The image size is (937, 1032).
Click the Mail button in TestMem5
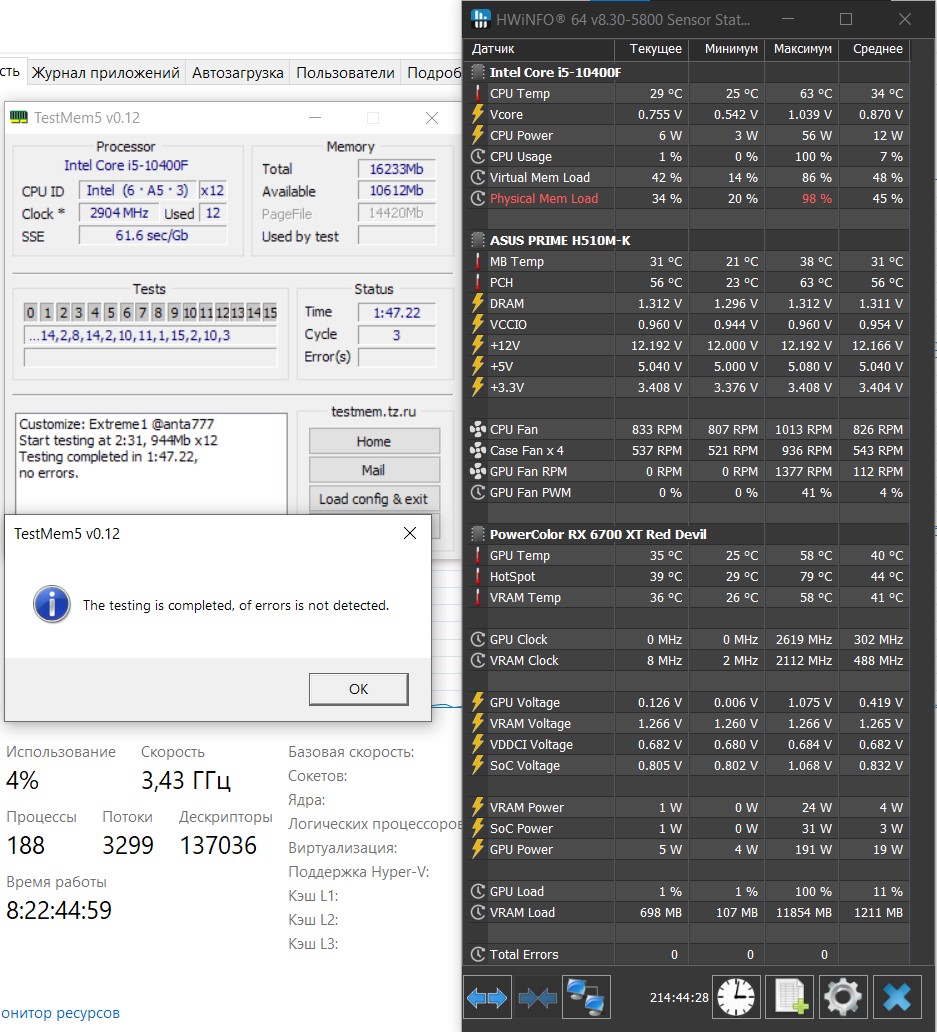(x=374, y=470)
